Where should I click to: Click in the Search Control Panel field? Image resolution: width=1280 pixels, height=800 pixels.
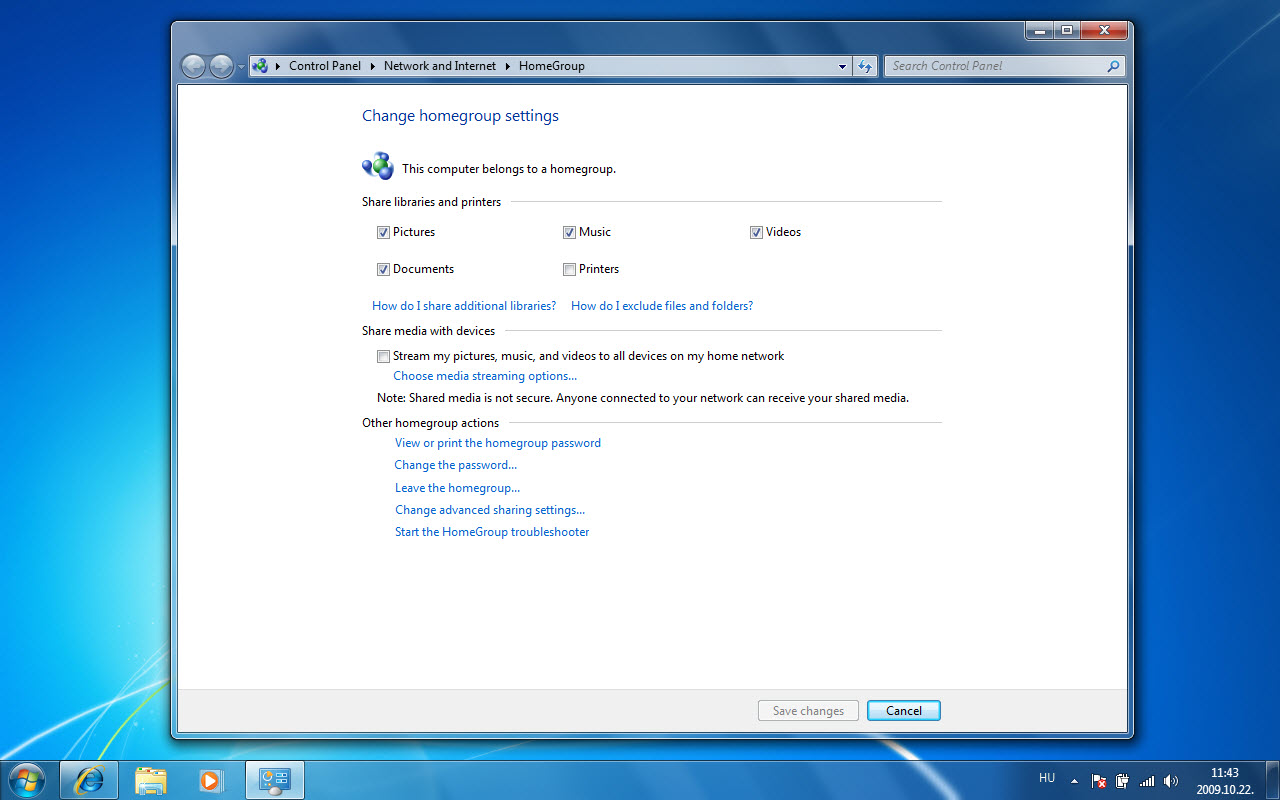(x=995, y=66)
